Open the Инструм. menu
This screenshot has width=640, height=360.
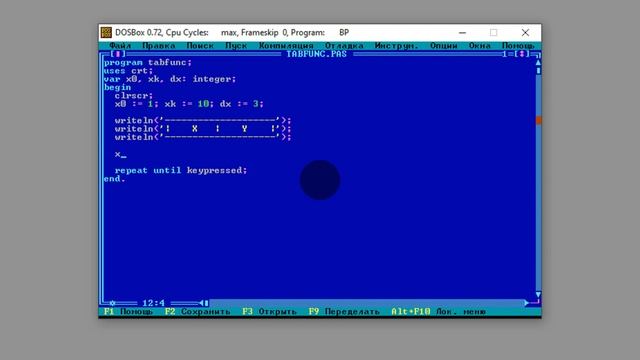[x=396, y=46]
